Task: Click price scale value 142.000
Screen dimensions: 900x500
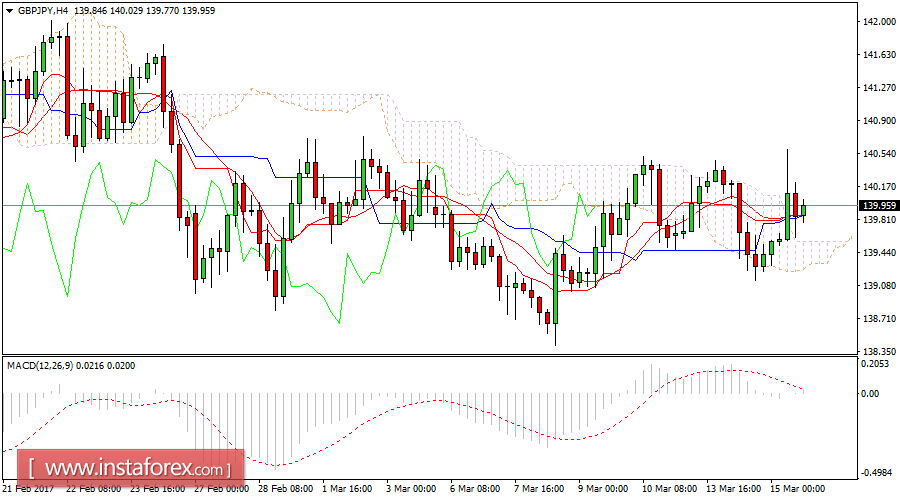Action: point(879,22)
